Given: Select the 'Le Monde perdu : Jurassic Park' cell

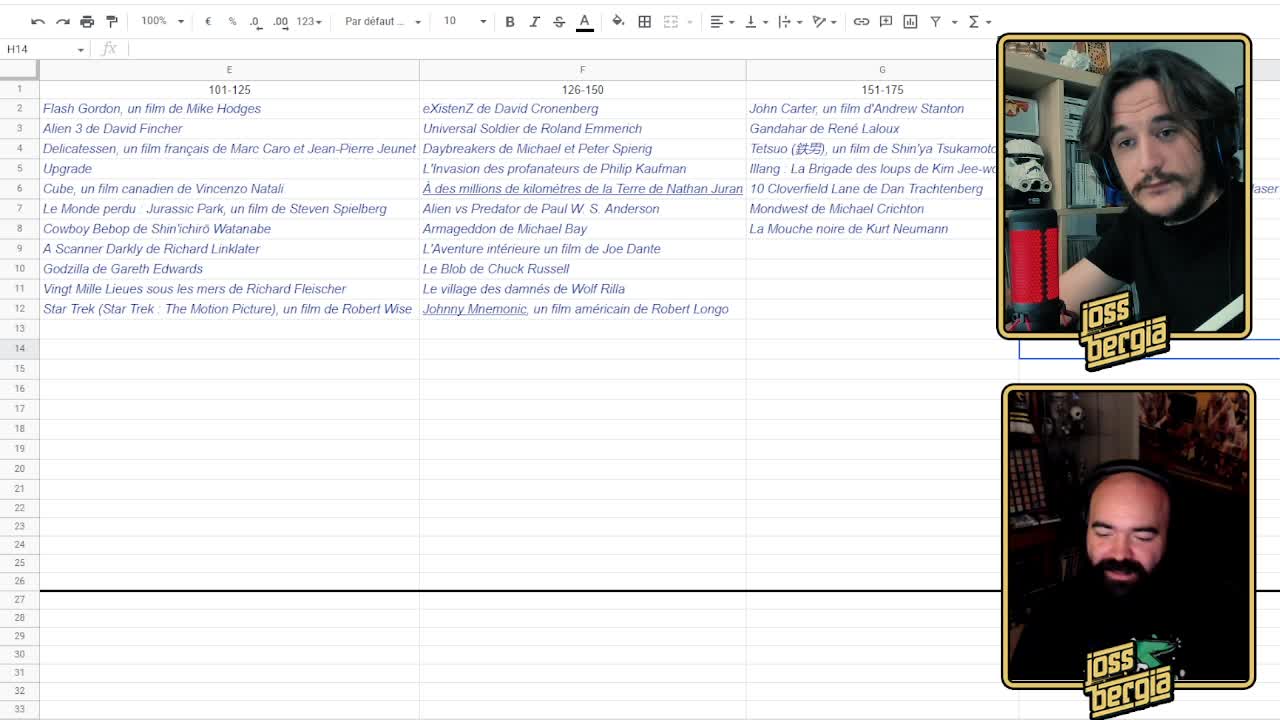Looking at the screenshot, I should click(x=229, y=209).
